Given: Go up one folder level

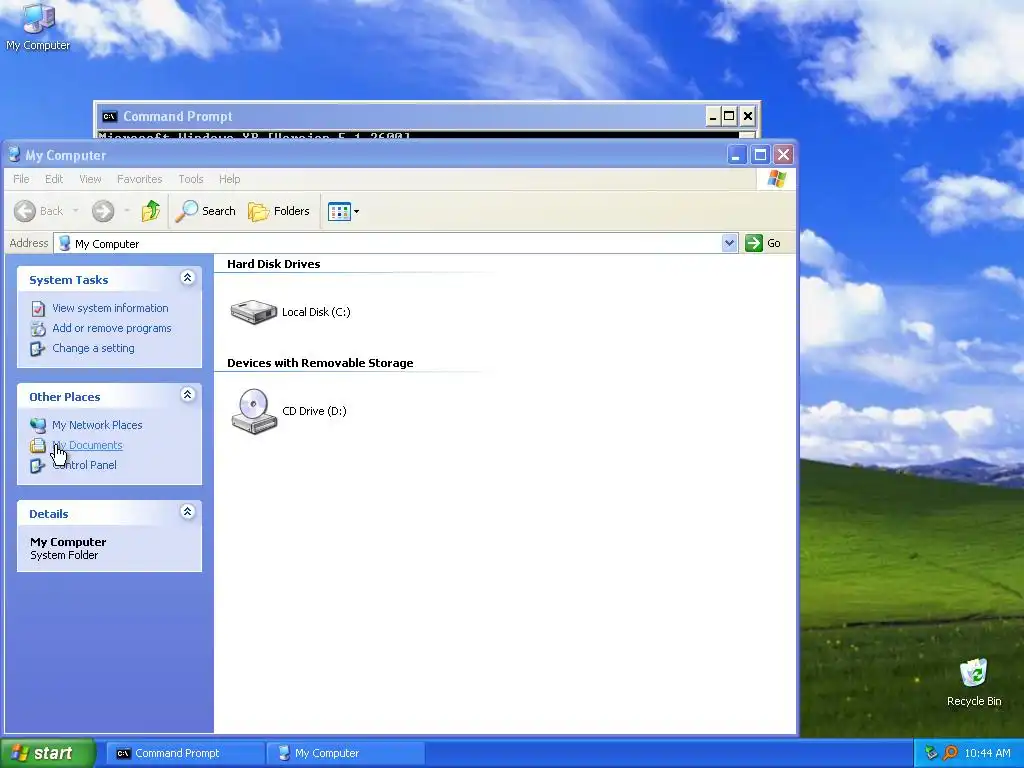Looking at the screenshot, I should coord(151,211).
